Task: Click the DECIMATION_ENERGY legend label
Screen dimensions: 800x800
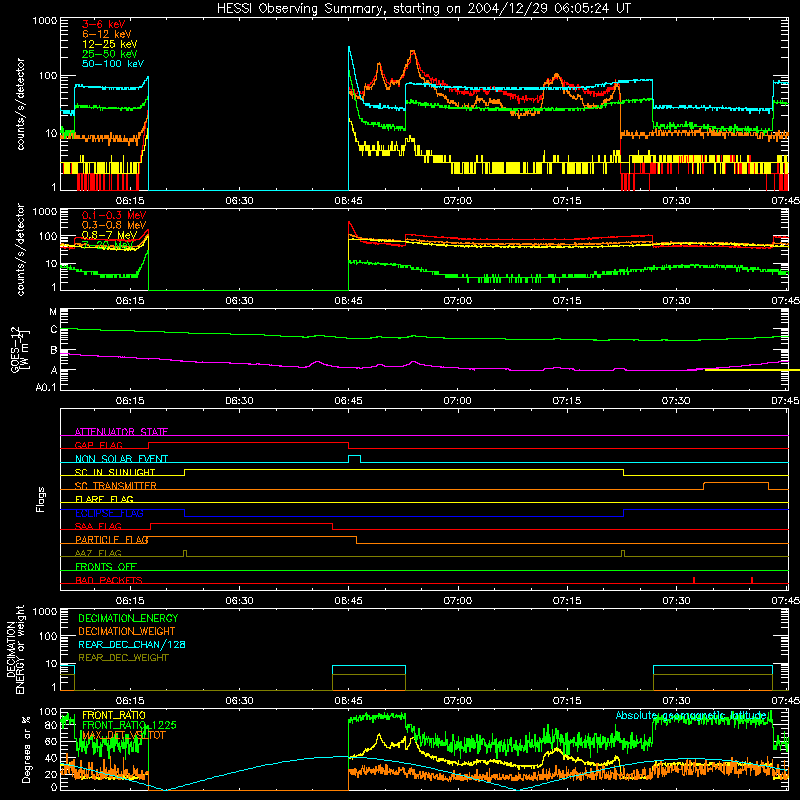Action: (x=128, y=618)
